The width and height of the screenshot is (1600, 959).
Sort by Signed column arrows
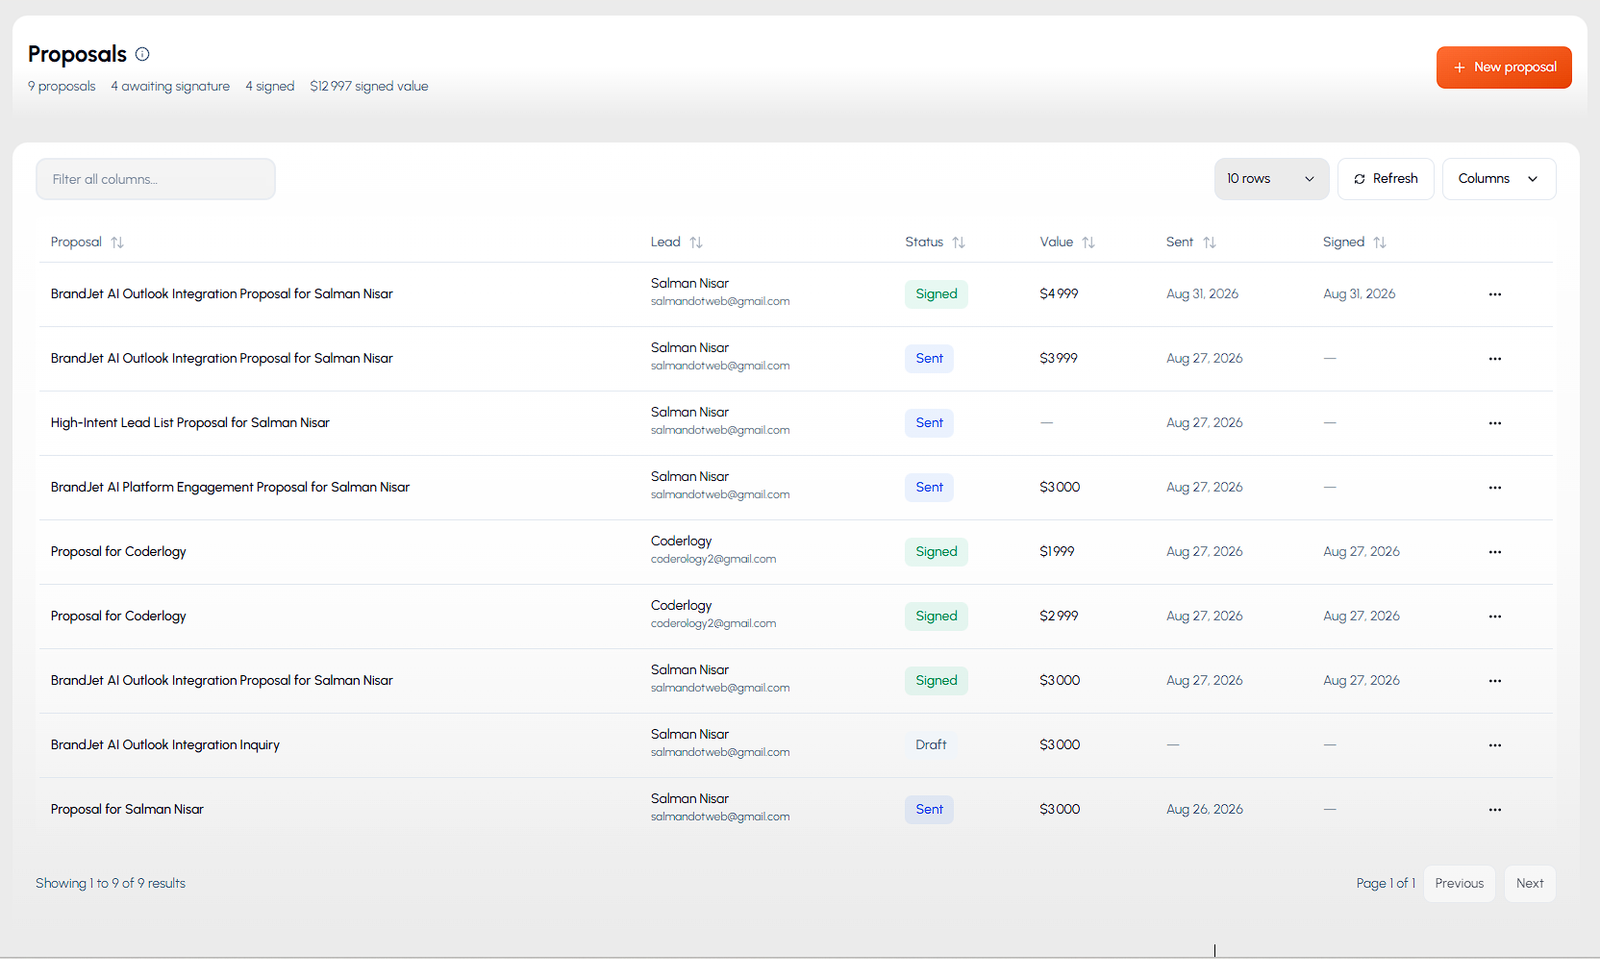[x=1379, y=242]
